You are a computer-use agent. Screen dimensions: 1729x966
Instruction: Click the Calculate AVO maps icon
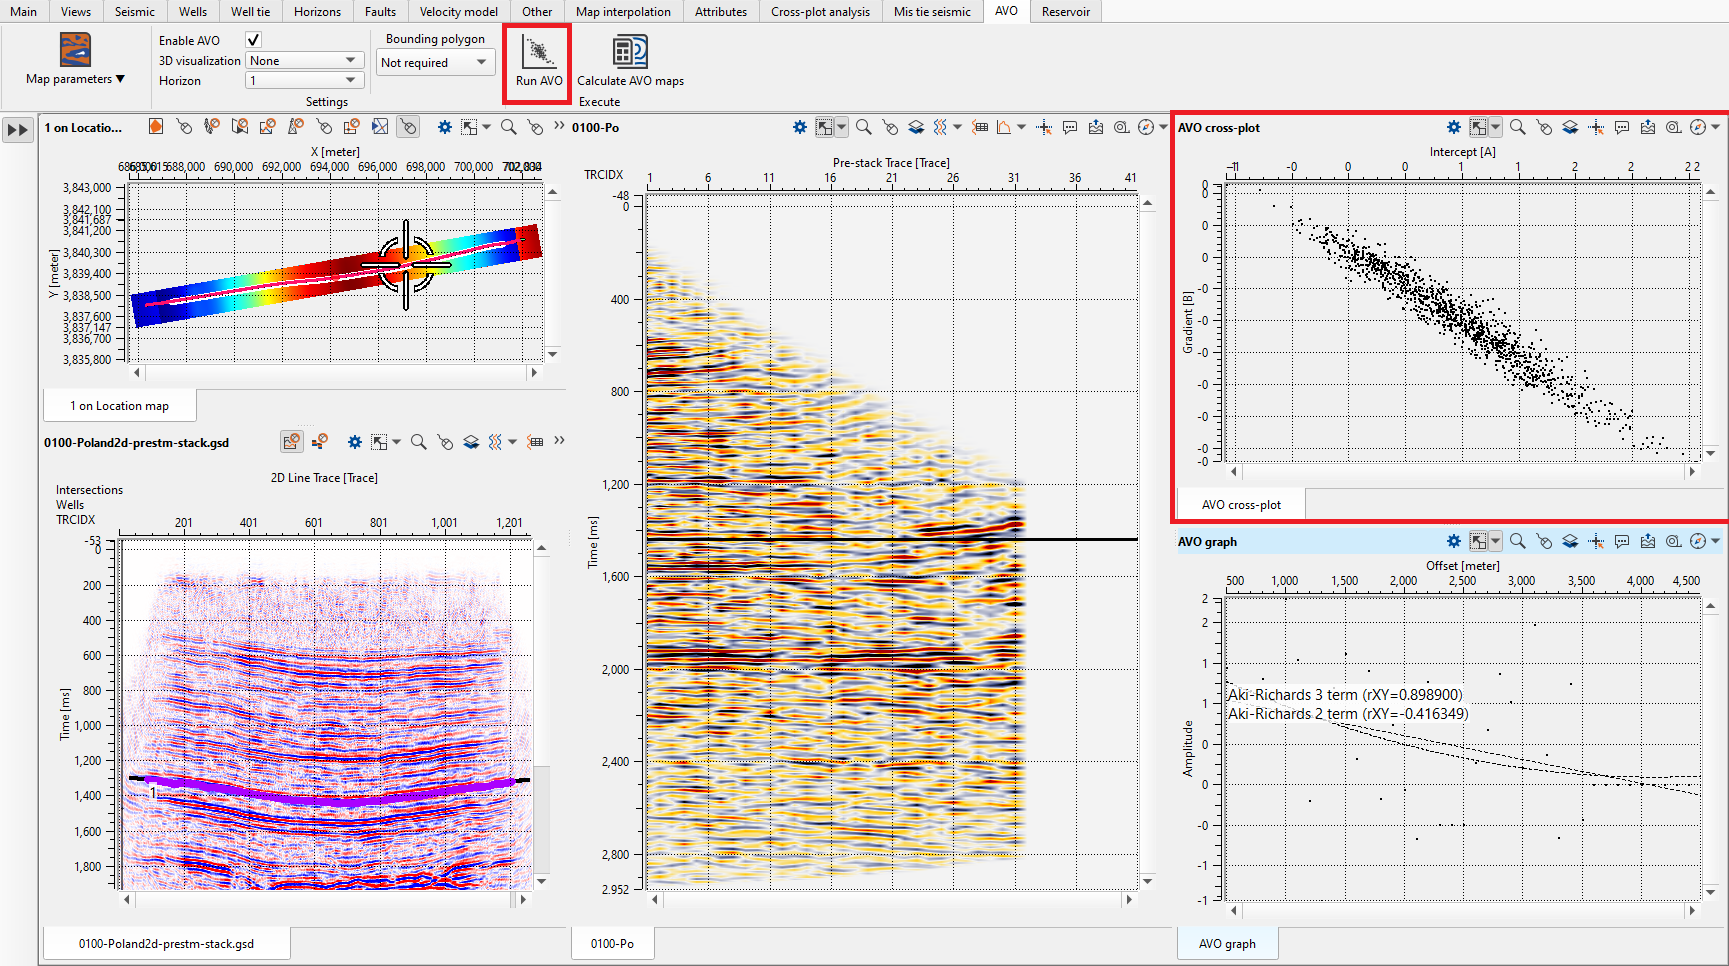630,52
